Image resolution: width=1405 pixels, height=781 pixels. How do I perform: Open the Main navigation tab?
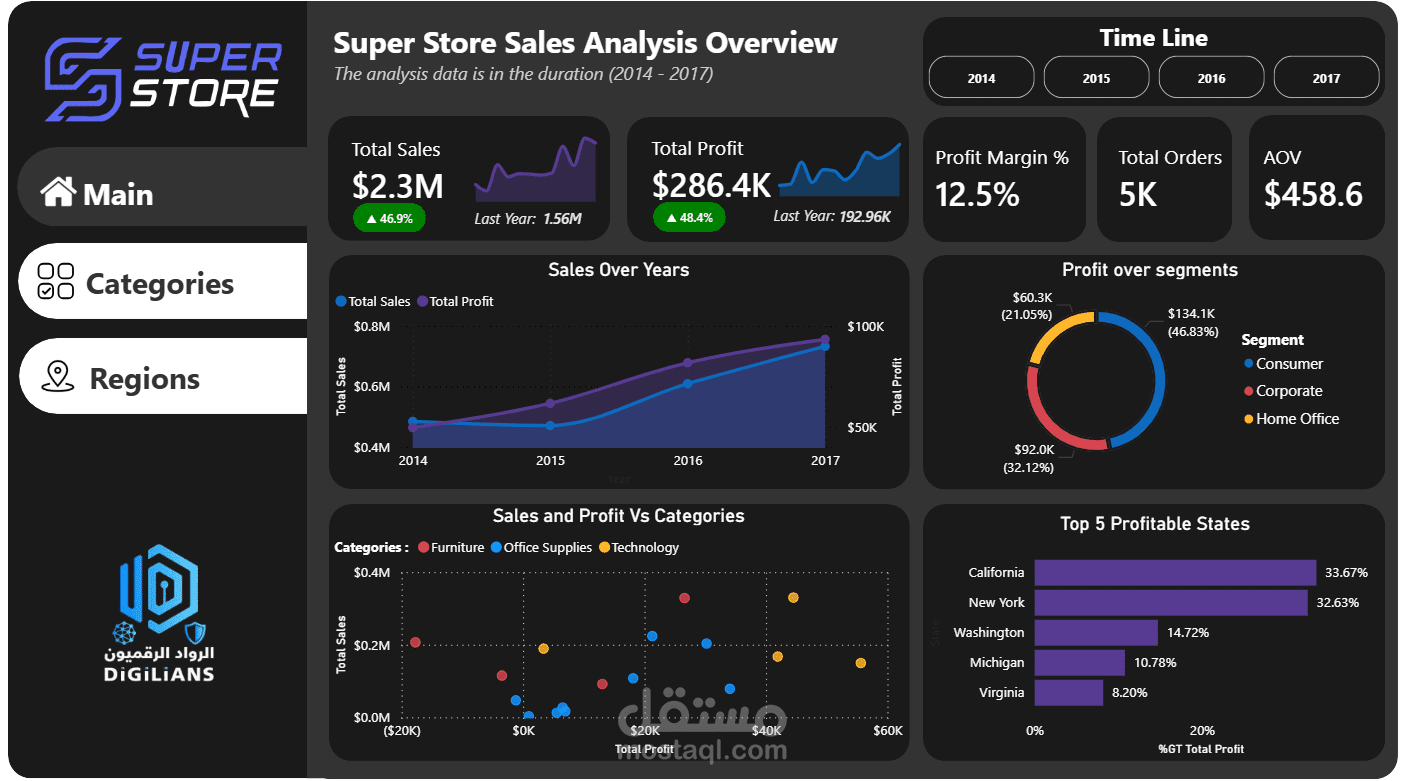162,187
